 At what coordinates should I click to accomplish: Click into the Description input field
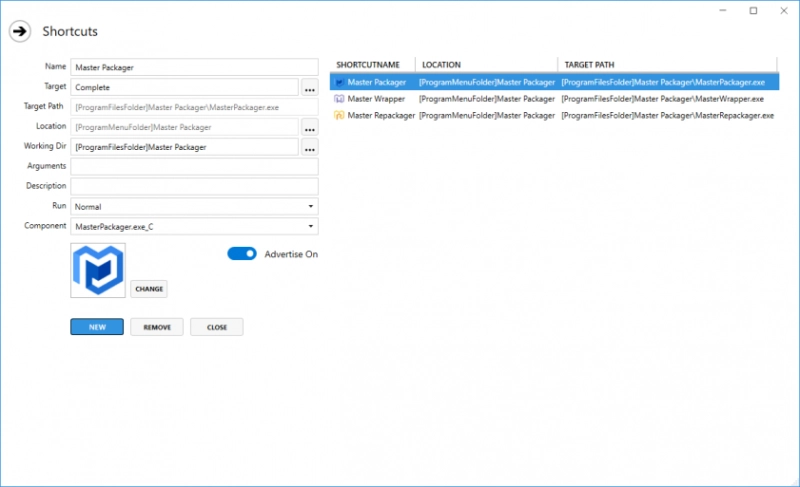coord(194,187)
